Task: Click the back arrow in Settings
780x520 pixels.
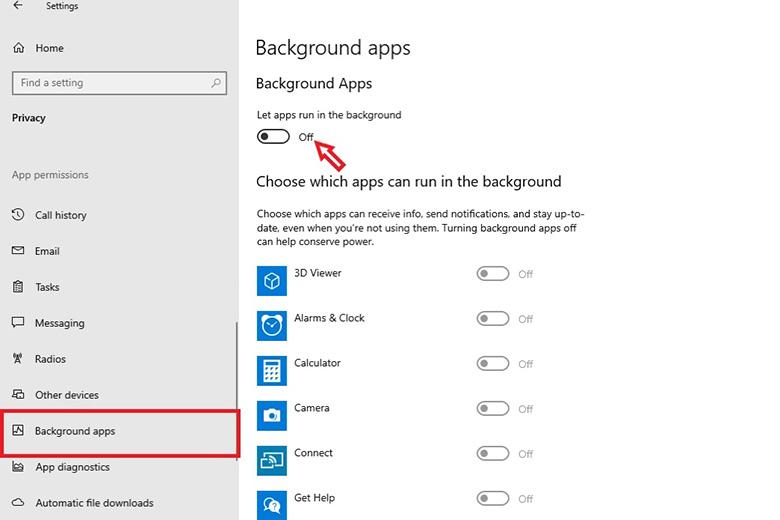Action: coord(18,5)
